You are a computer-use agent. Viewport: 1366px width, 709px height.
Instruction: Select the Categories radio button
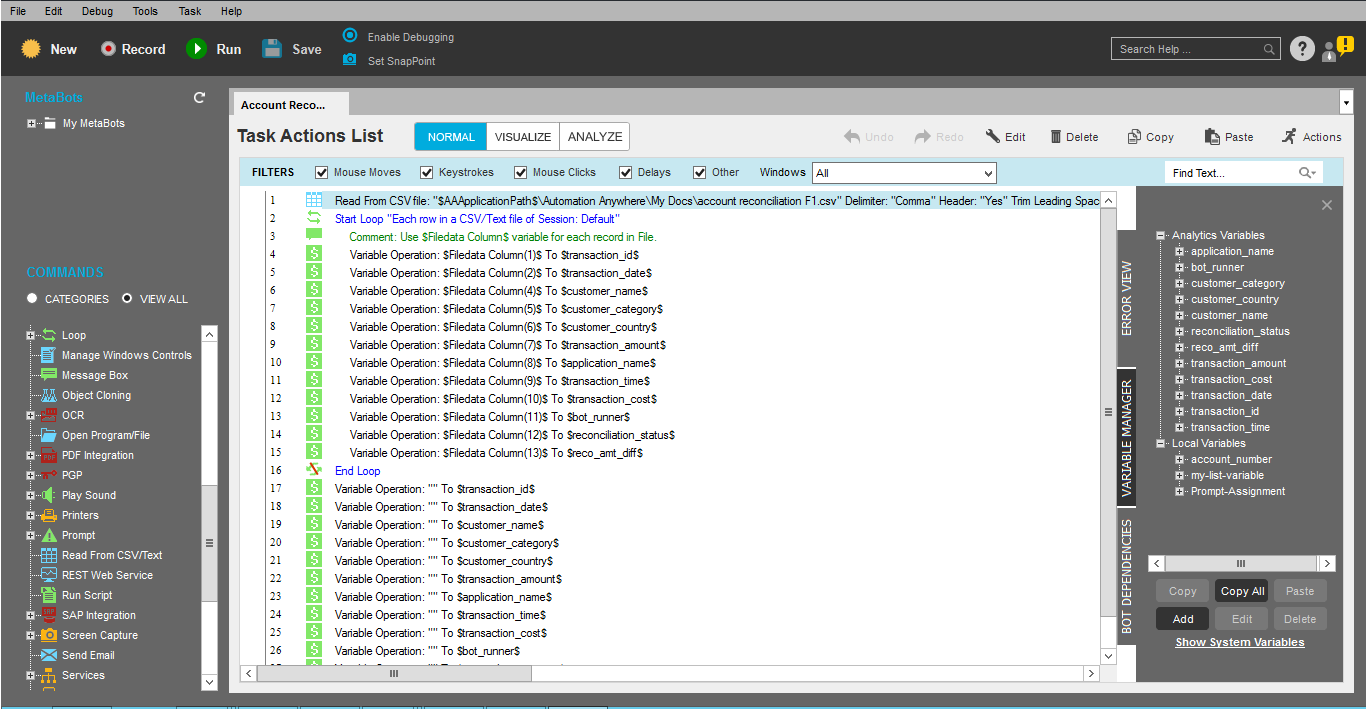[x=33, y=298]
